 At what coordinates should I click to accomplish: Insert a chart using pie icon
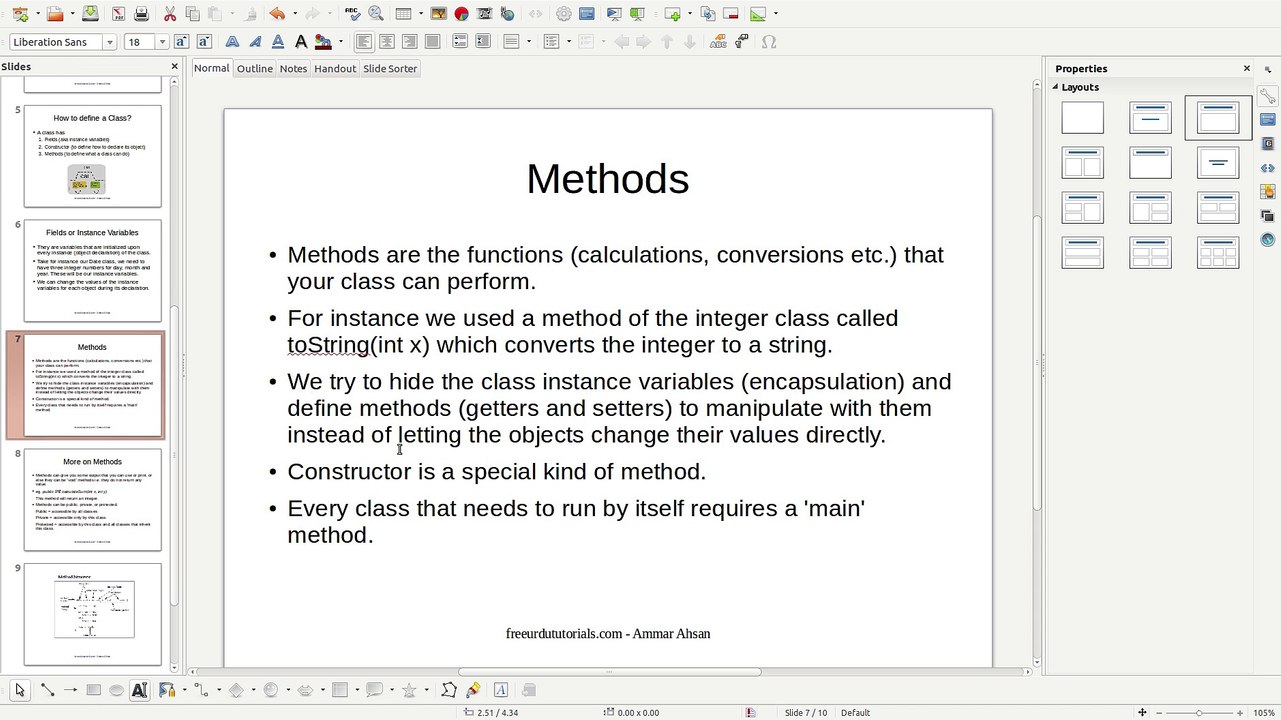[461, 14]
